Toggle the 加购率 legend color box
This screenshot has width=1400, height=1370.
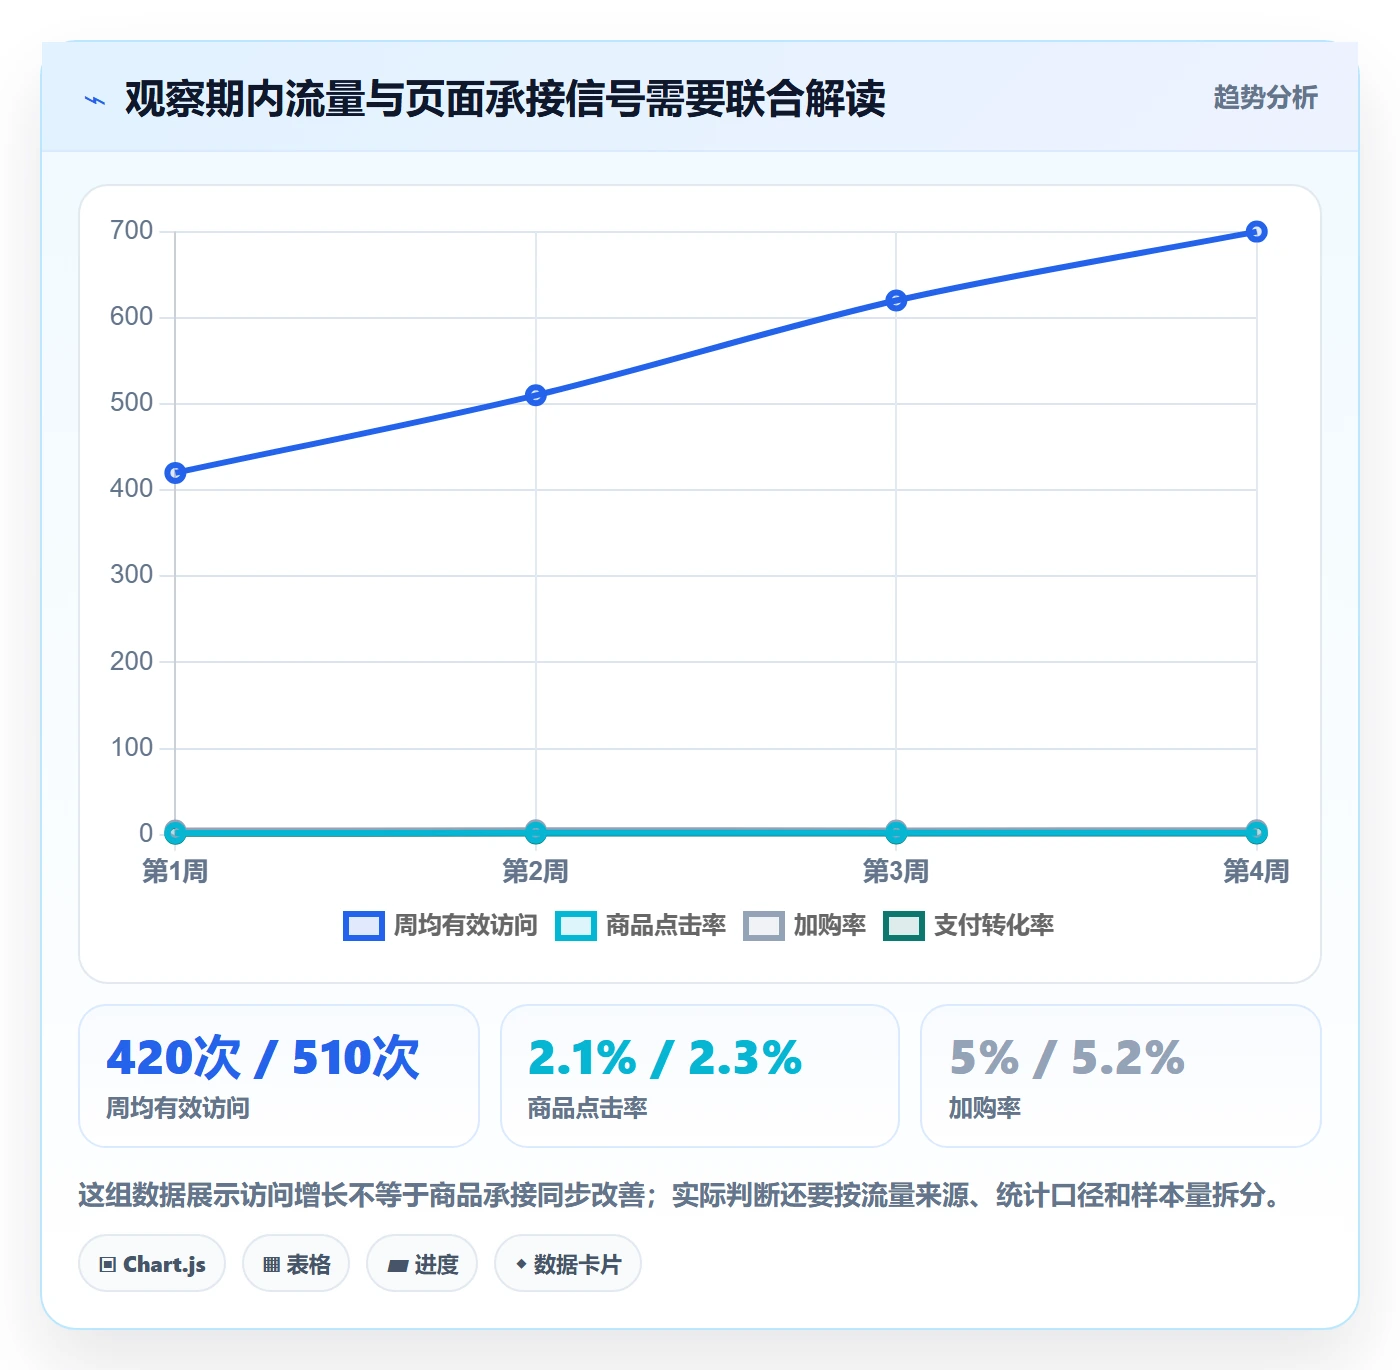click(763, 926)
